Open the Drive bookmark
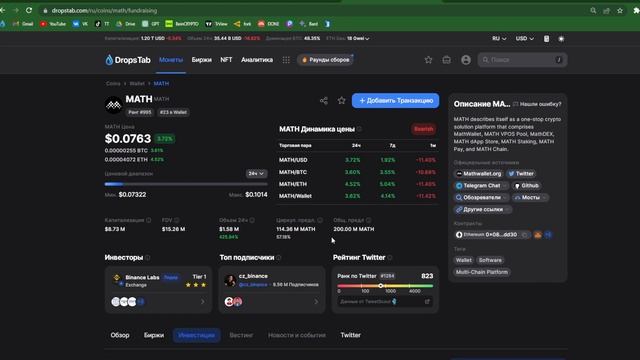The height and width of the screenshot is (360, 640). pos(126,24)
